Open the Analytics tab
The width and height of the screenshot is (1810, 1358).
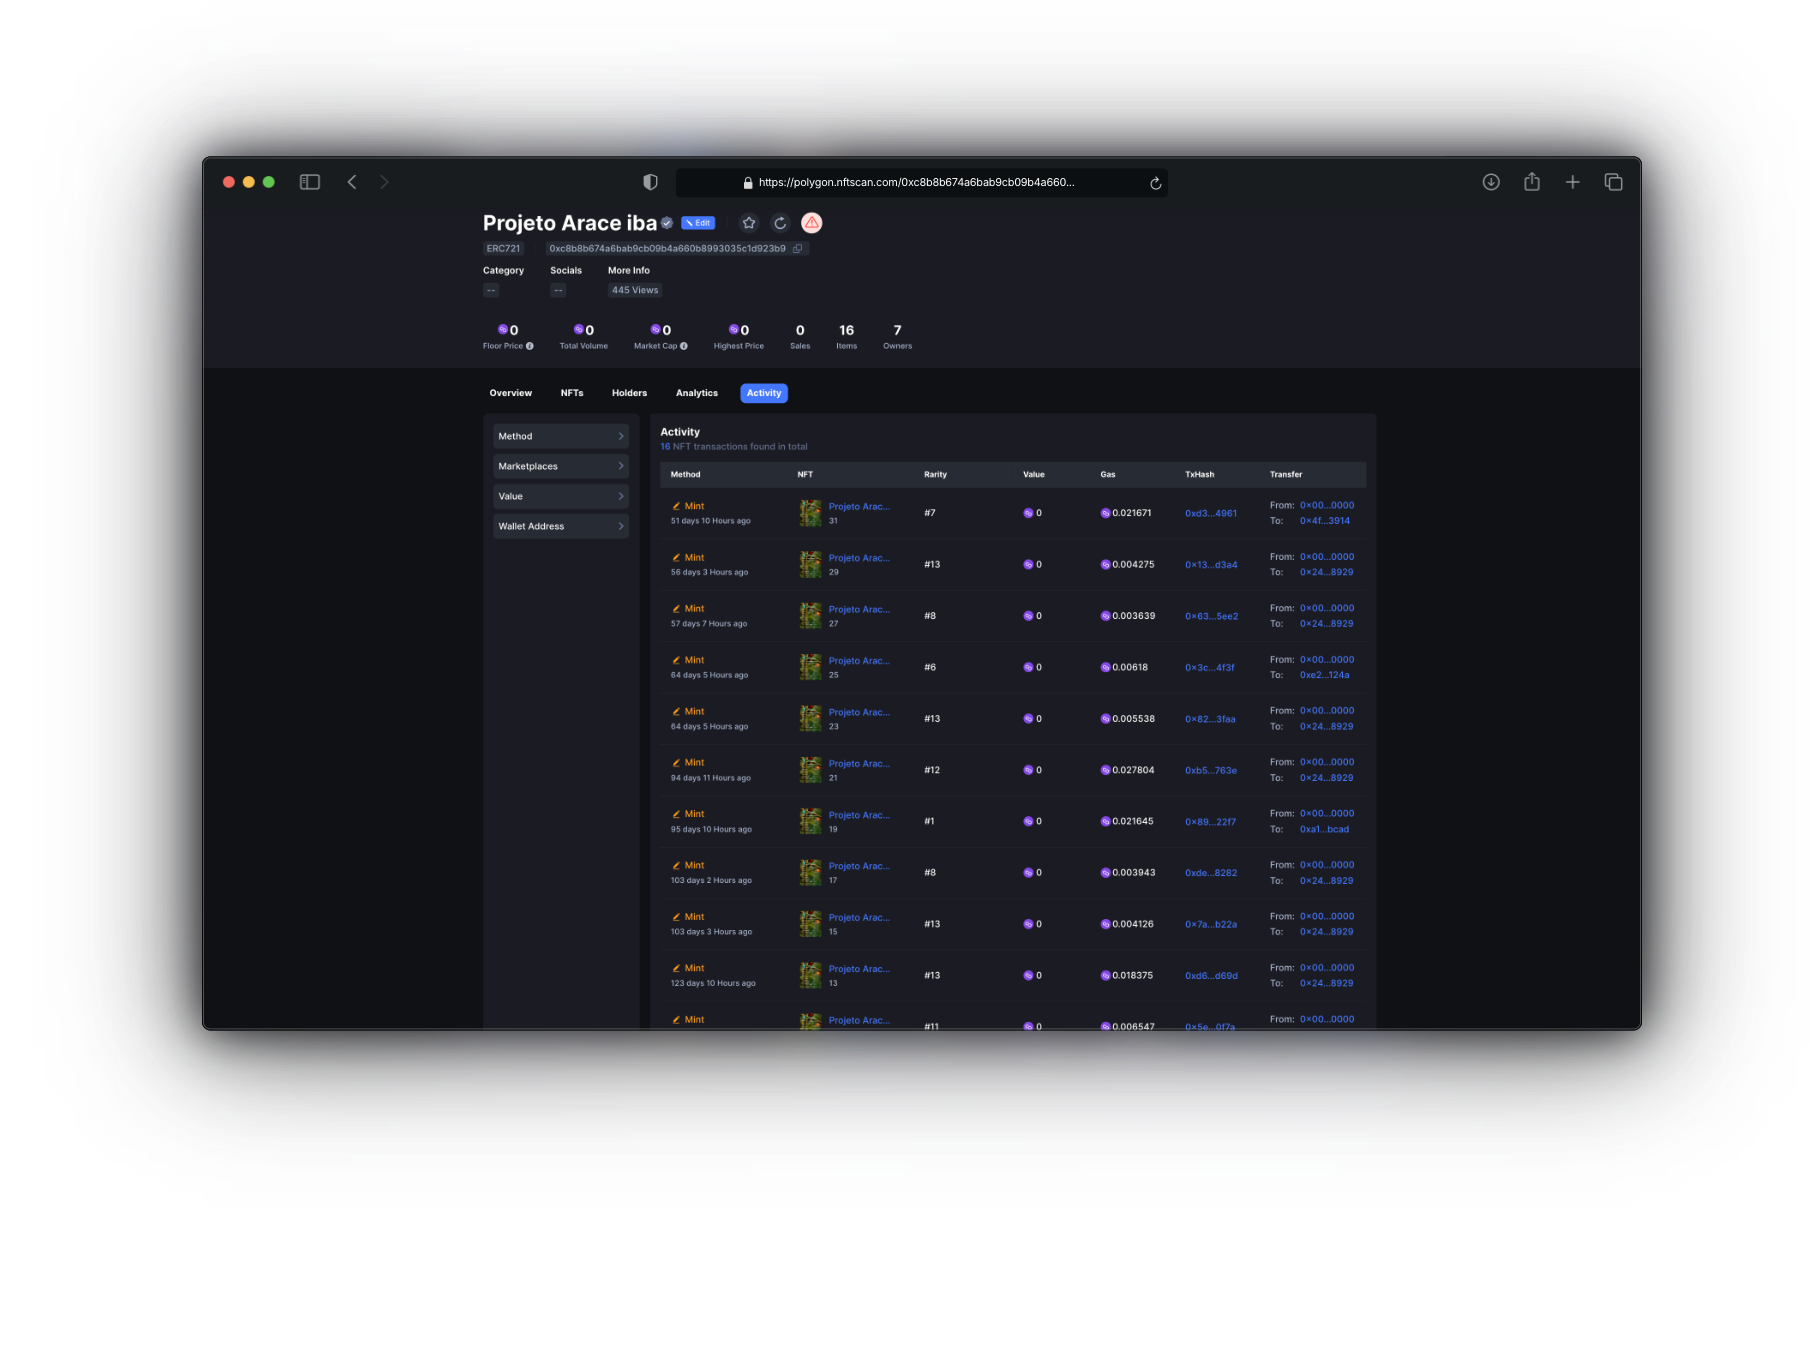point(697,393)
